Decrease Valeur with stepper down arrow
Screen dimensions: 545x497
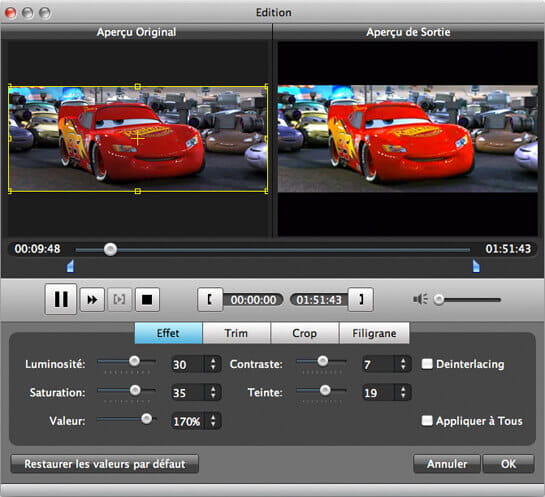[x=213, y=425]
